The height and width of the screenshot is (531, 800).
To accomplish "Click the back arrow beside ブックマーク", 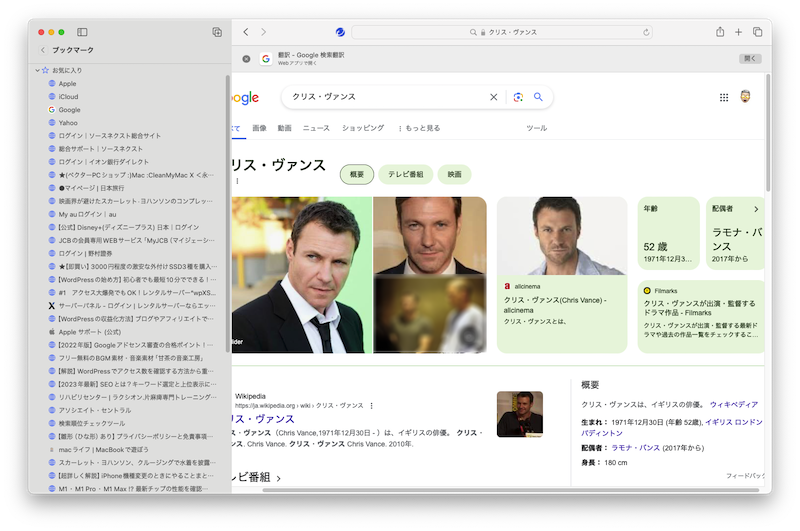I will pos(42,49).
